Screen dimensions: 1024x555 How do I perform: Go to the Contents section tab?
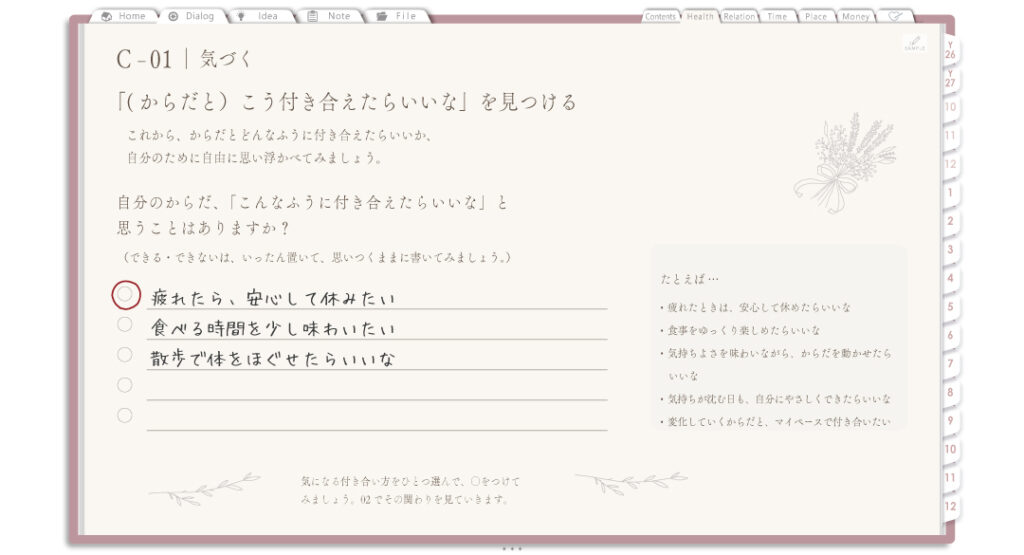click(x=660, y=16)
